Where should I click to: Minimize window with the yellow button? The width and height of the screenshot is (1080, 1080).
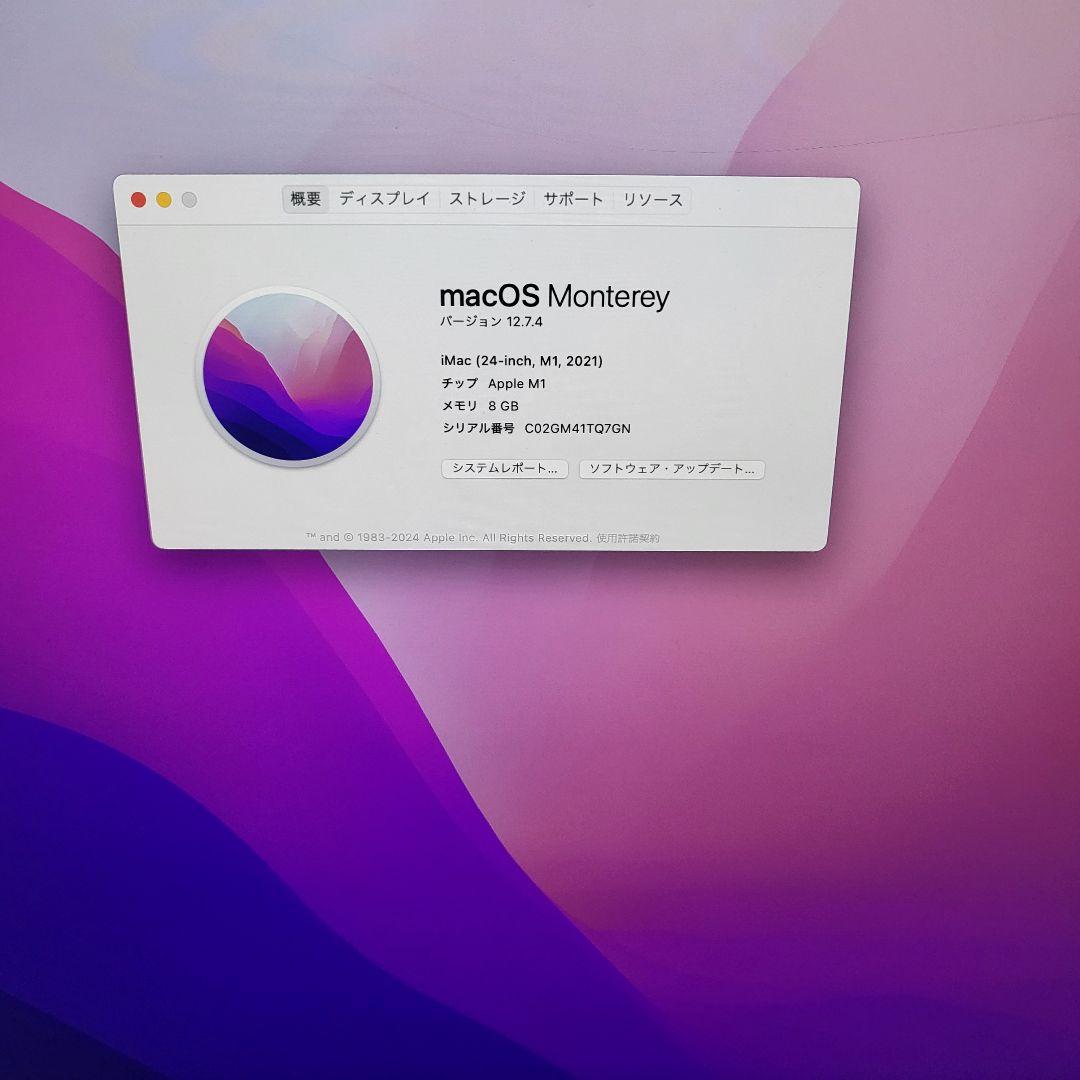164,200
